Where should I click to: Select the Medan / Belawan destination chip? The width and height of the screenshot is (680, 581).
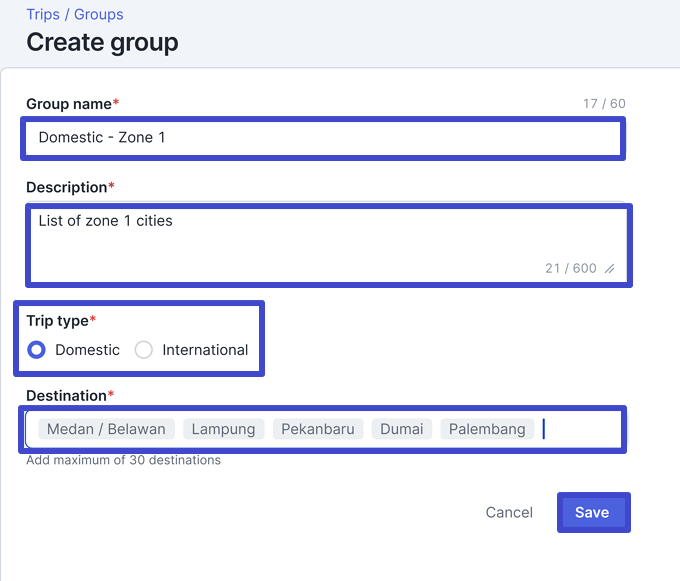(106, 429)
